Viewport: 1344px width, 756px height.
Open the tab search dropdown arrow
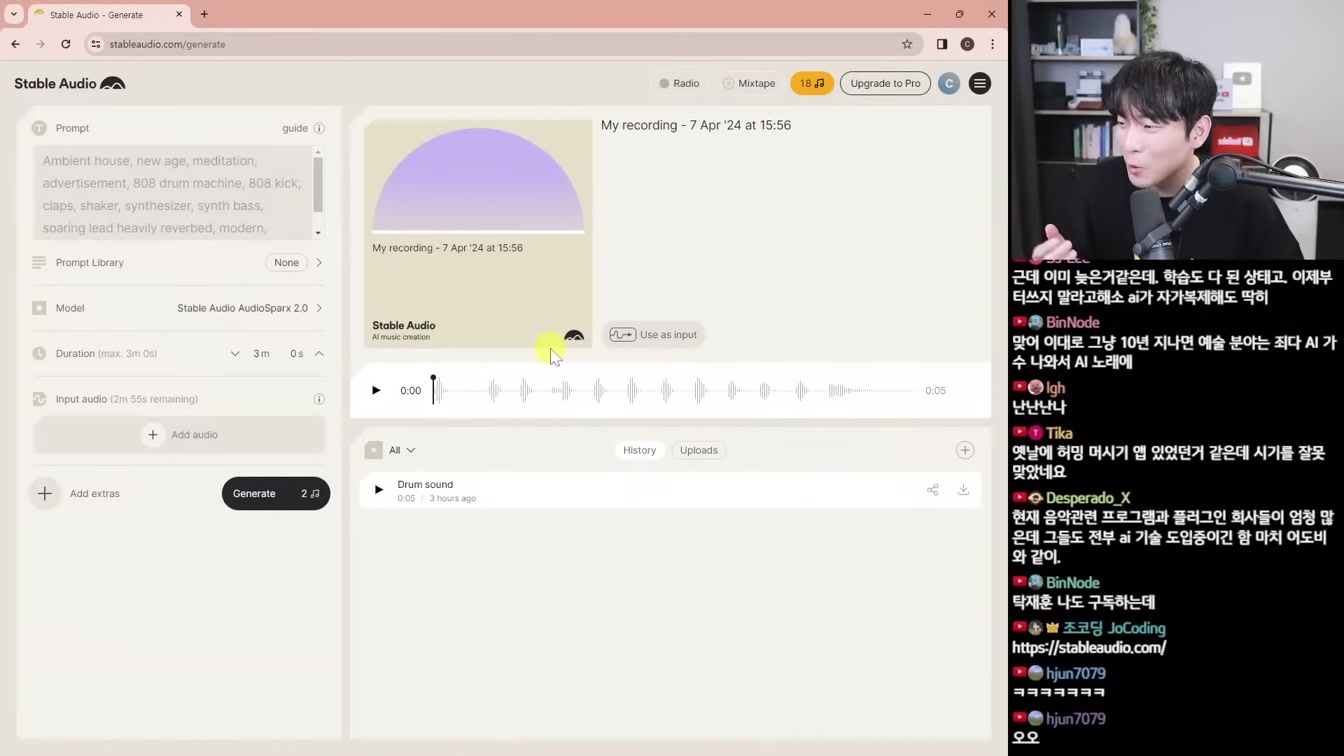pyautogui.click(x=14, y=15)
